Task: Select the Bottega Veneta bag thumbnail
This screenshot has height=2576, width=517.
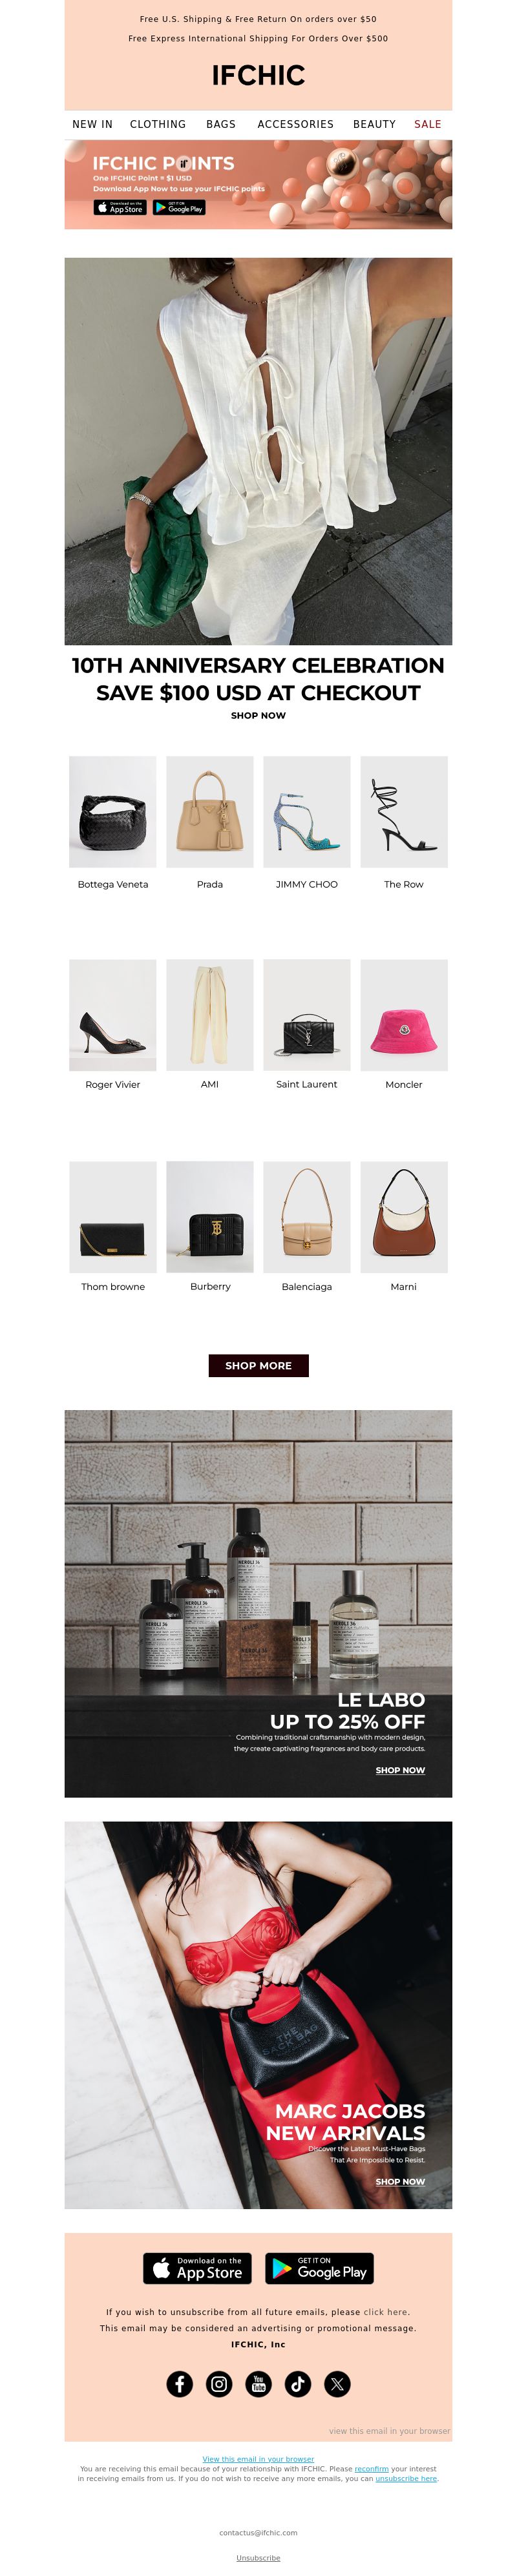Action: [x=113, y=811]
